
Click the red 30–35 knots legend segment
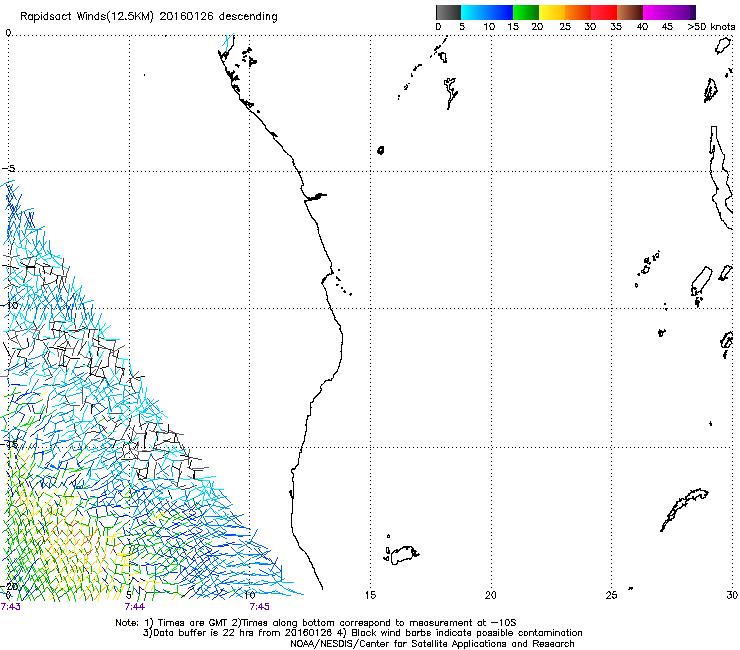604,12
